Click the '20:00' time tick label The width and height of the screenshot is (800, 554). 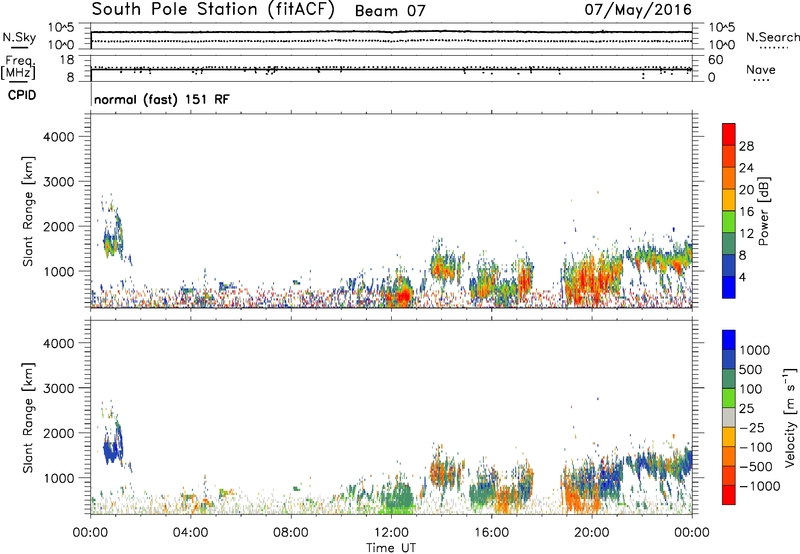coord(591,533)
